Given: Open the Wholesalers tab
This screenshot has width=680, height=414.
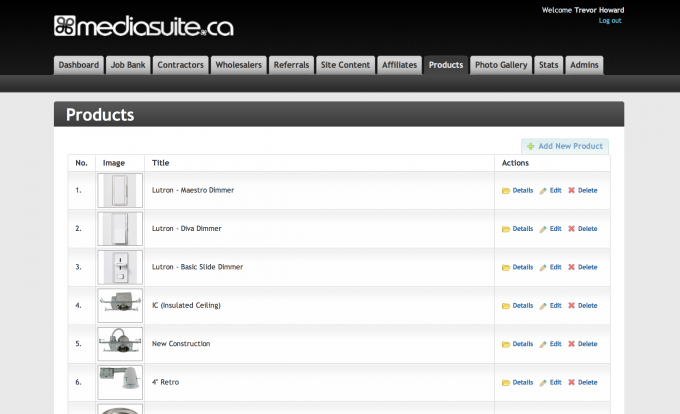Looking at the screenshot, I should (x=239, y=65).
